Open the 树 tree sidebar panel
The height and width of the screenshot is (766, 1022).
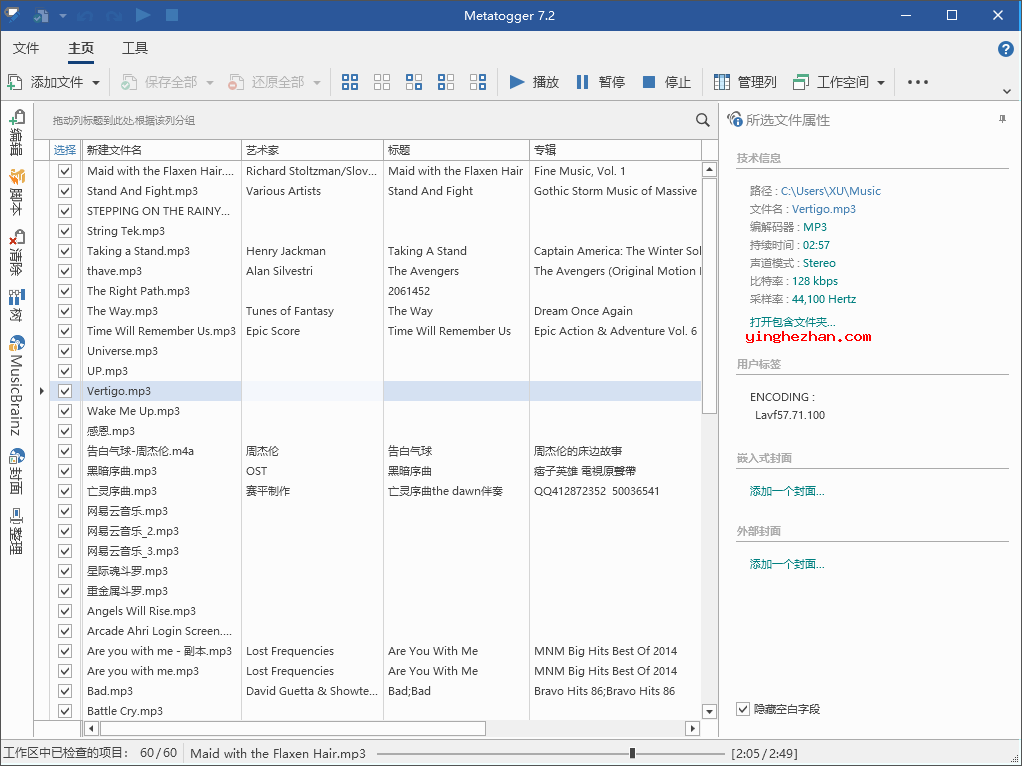coord(17,305)
